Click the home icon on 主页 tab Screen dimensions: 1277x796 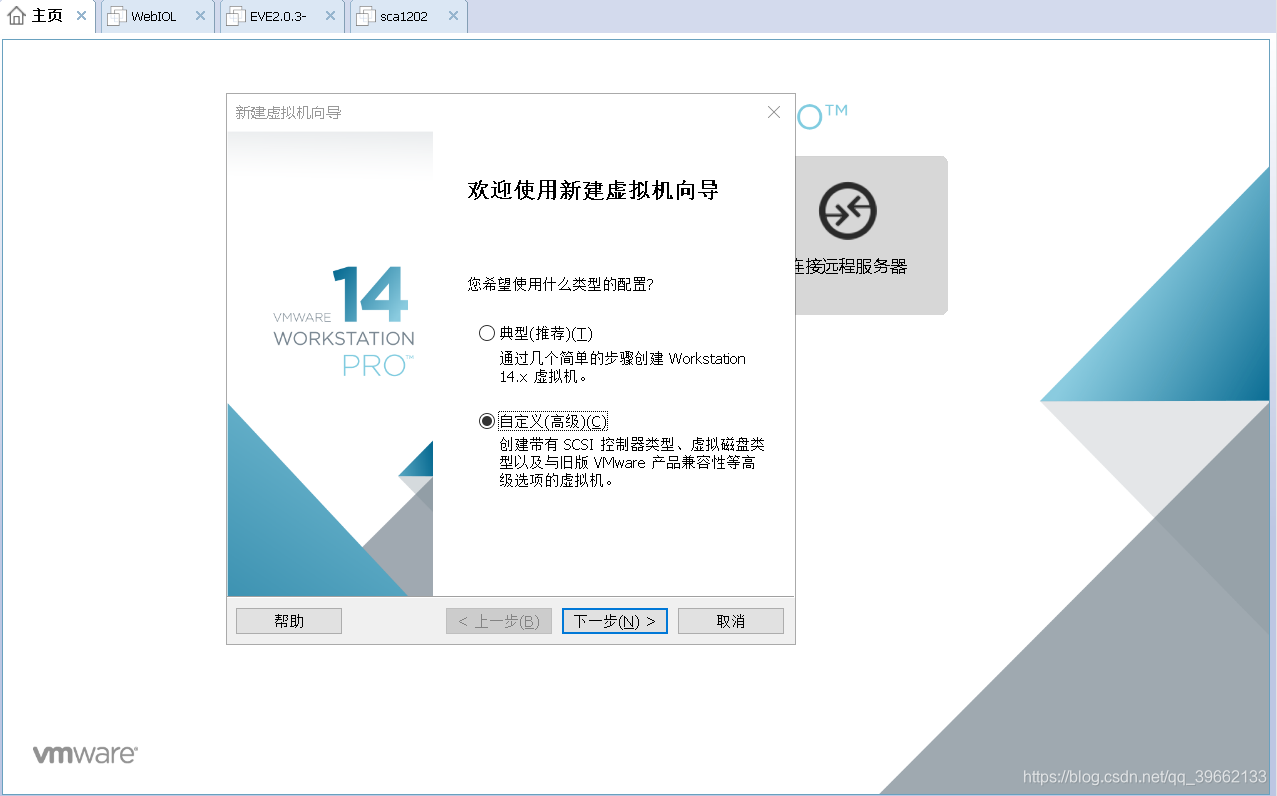click(x=16, y=16)
